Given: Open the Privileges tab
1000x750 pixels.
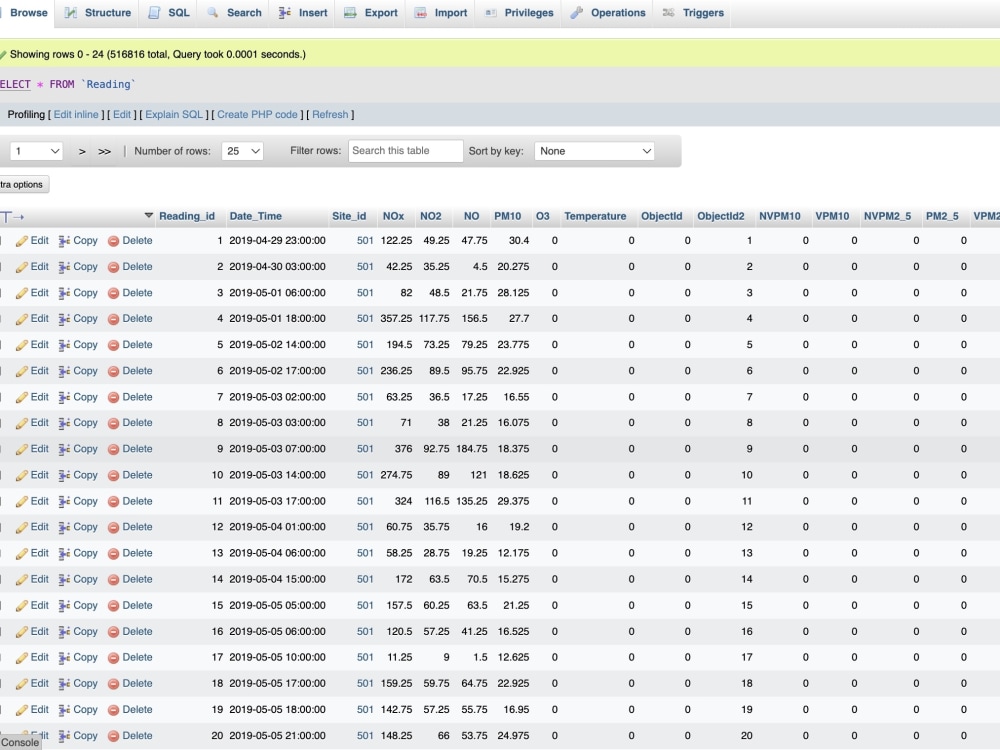Looking at the screenshot, I should [x=519, y=13].
